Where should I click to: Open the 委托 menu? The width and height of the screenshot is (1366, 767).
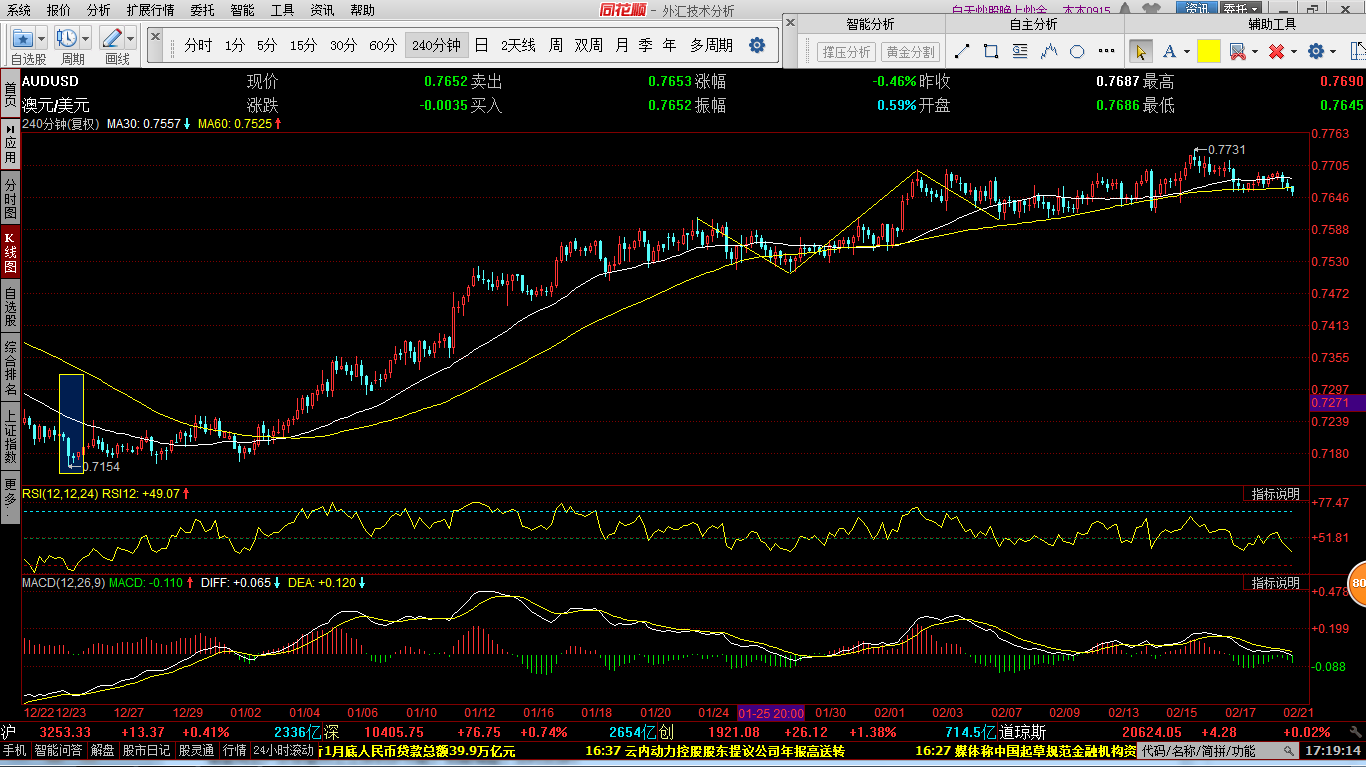tap(202, 10)
